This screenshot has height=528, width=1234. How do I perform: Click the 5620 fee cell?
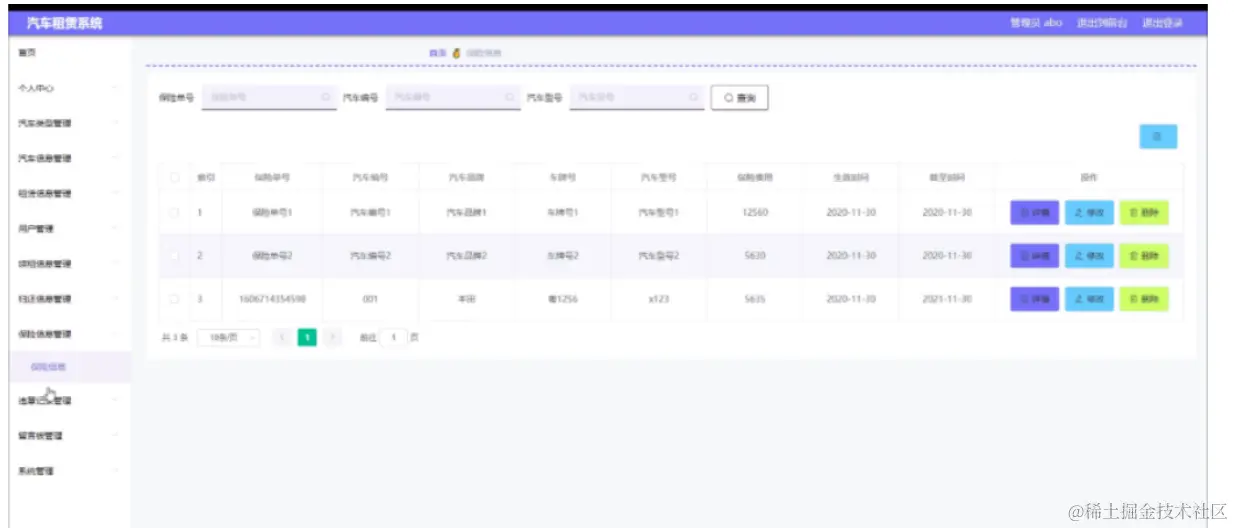(755, 256)
